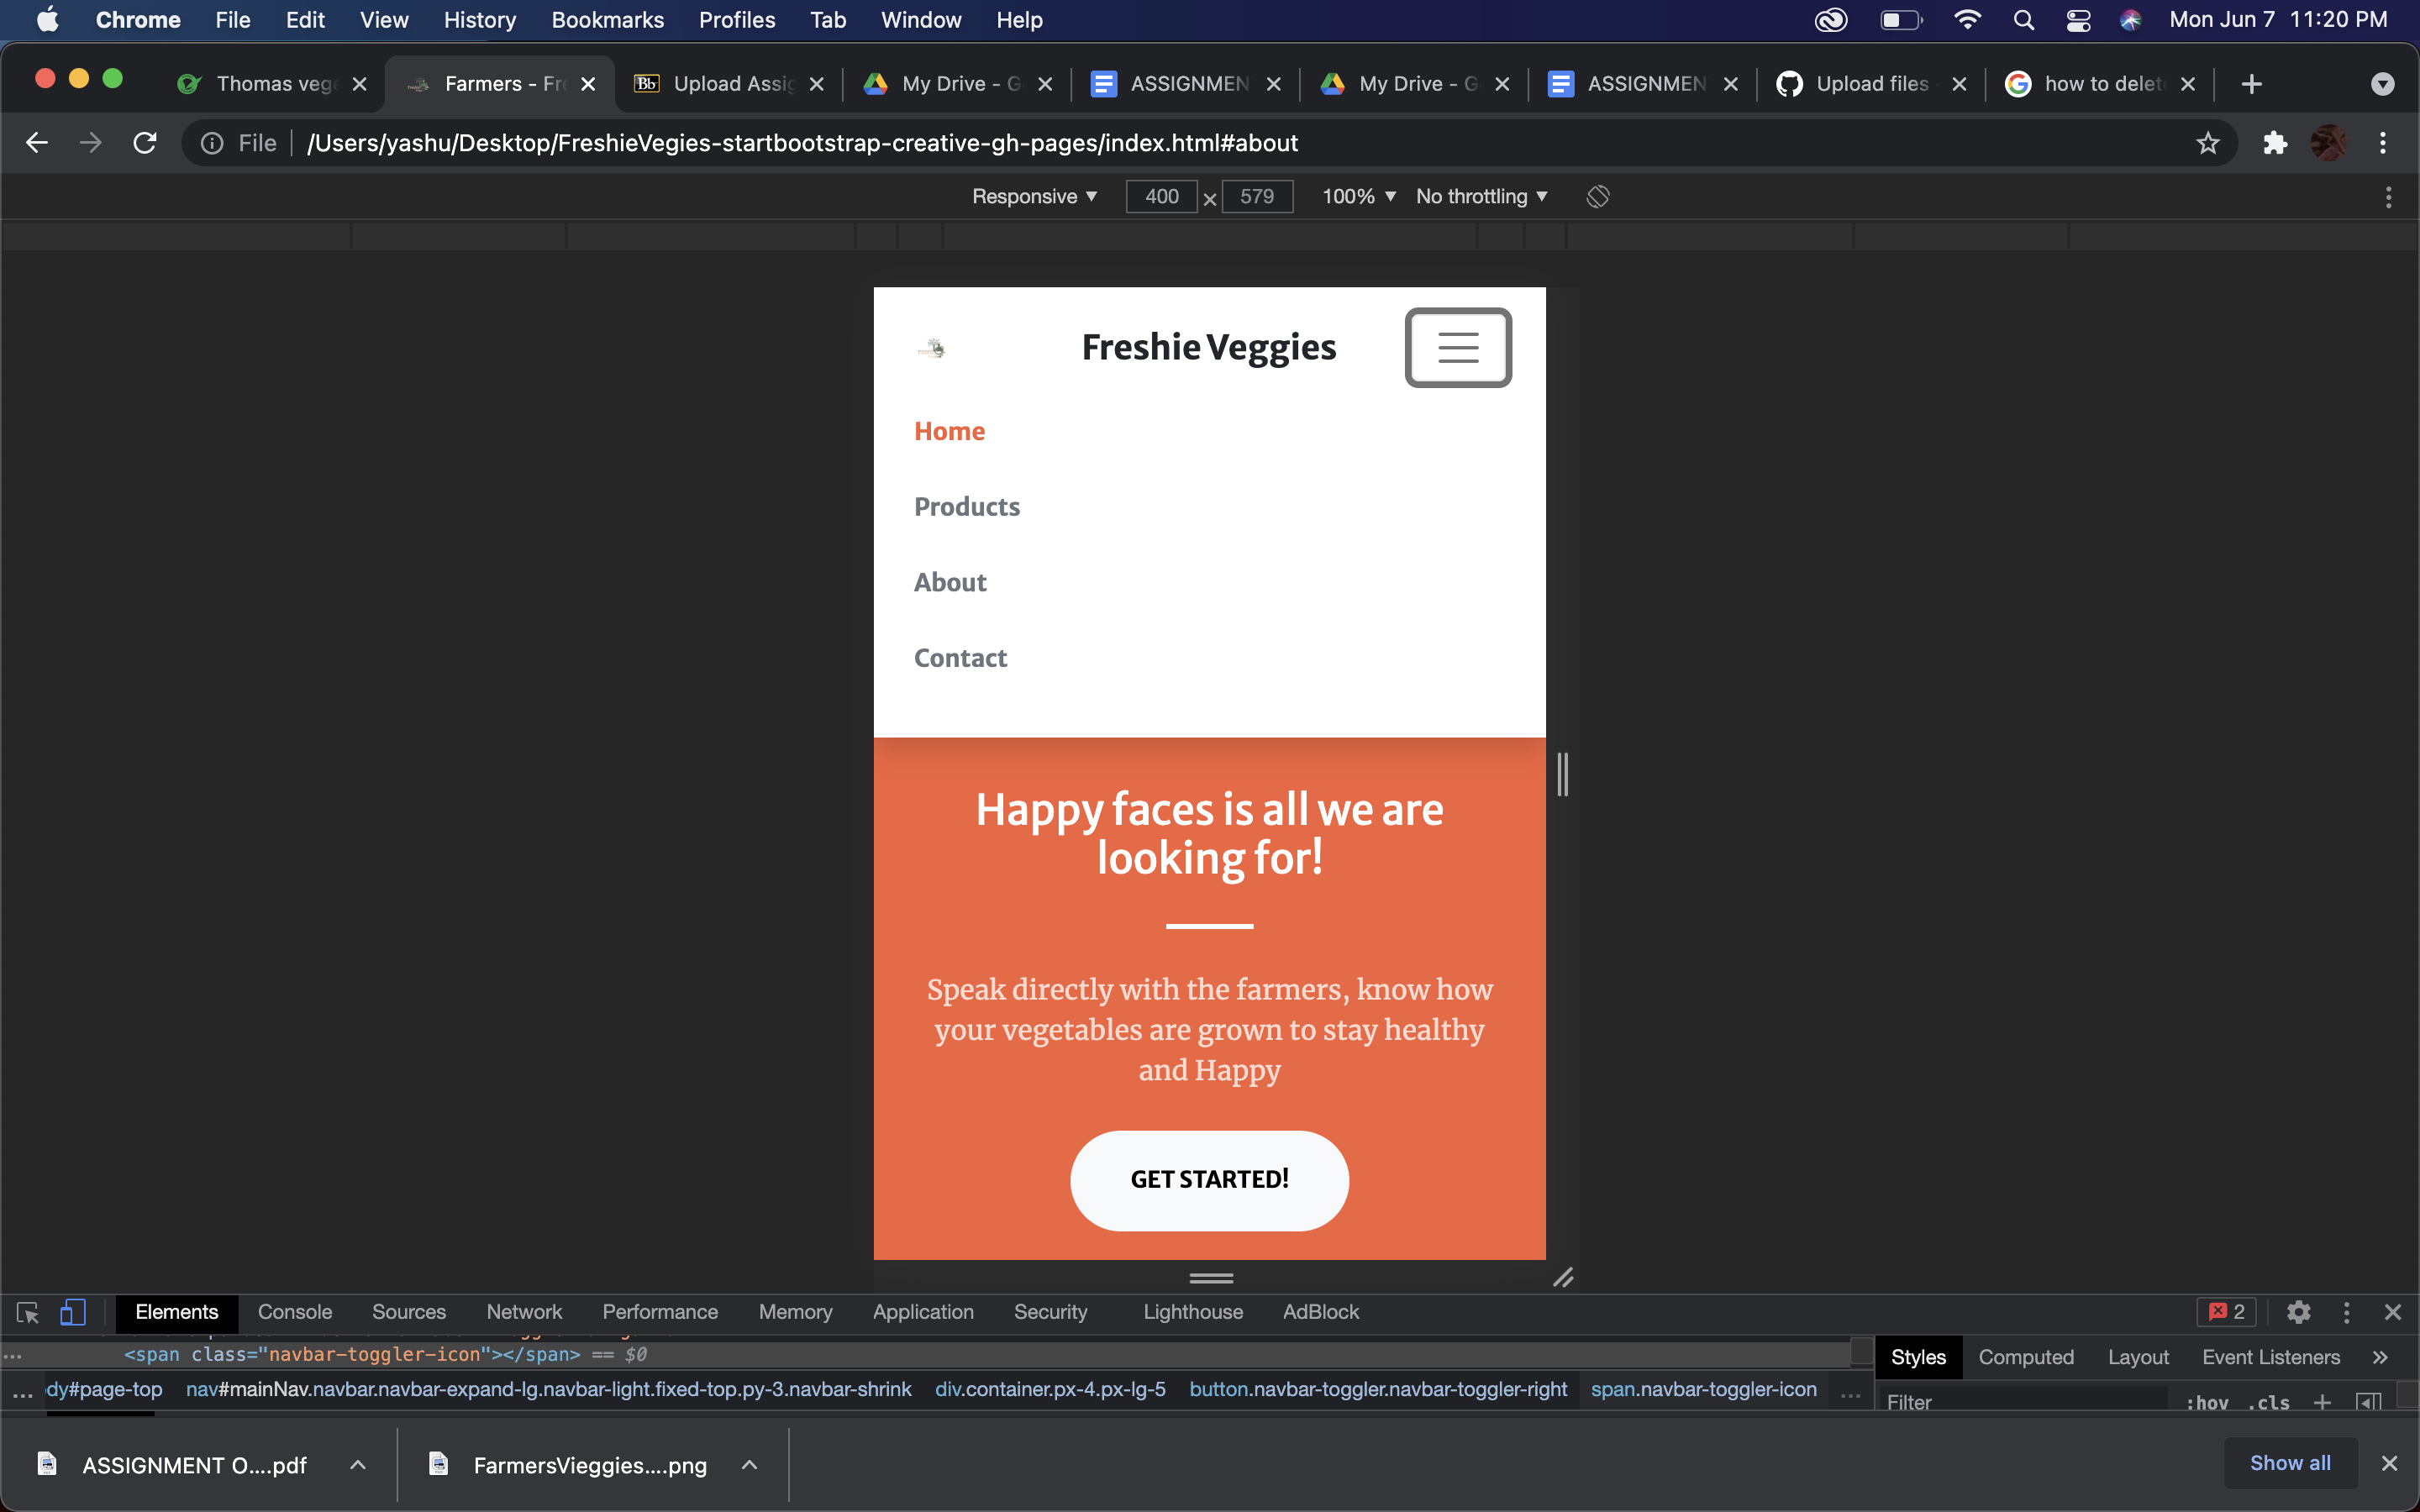The width and height of the screenshot is (2420, 1512).
Task: Click Show all downloads button
Action: coord(2290,1463)
